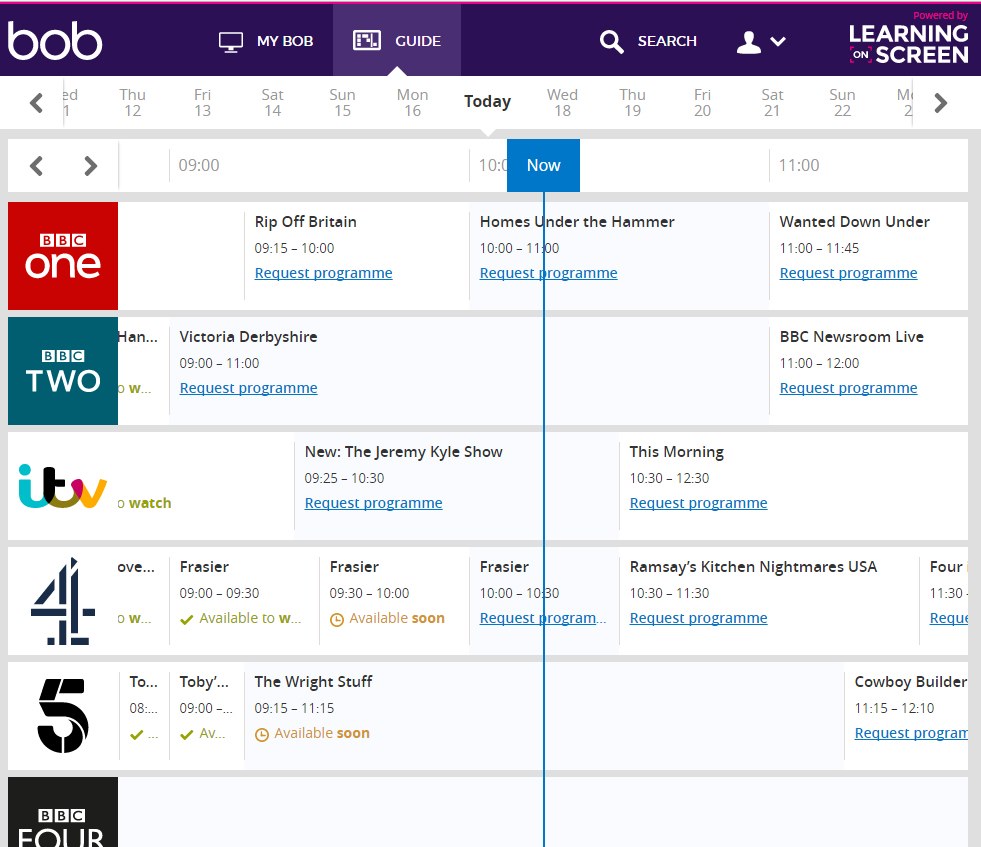This screenshot has height=847, width=981.
Task: Click Available soon for Frasier 09:30 - 10:00
Action: 387,618
